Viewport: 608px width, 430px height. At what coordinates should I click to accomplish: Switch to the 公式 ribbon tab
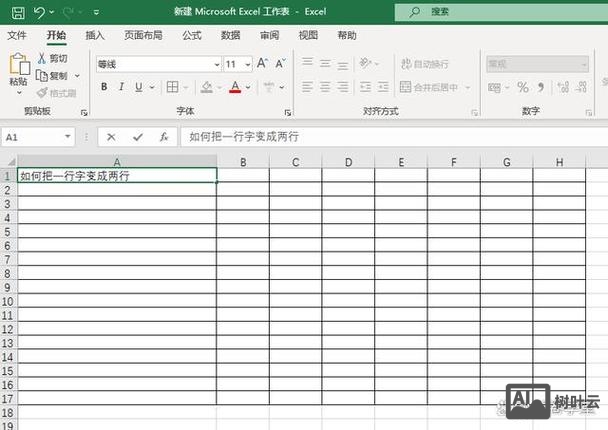(192, 35)
